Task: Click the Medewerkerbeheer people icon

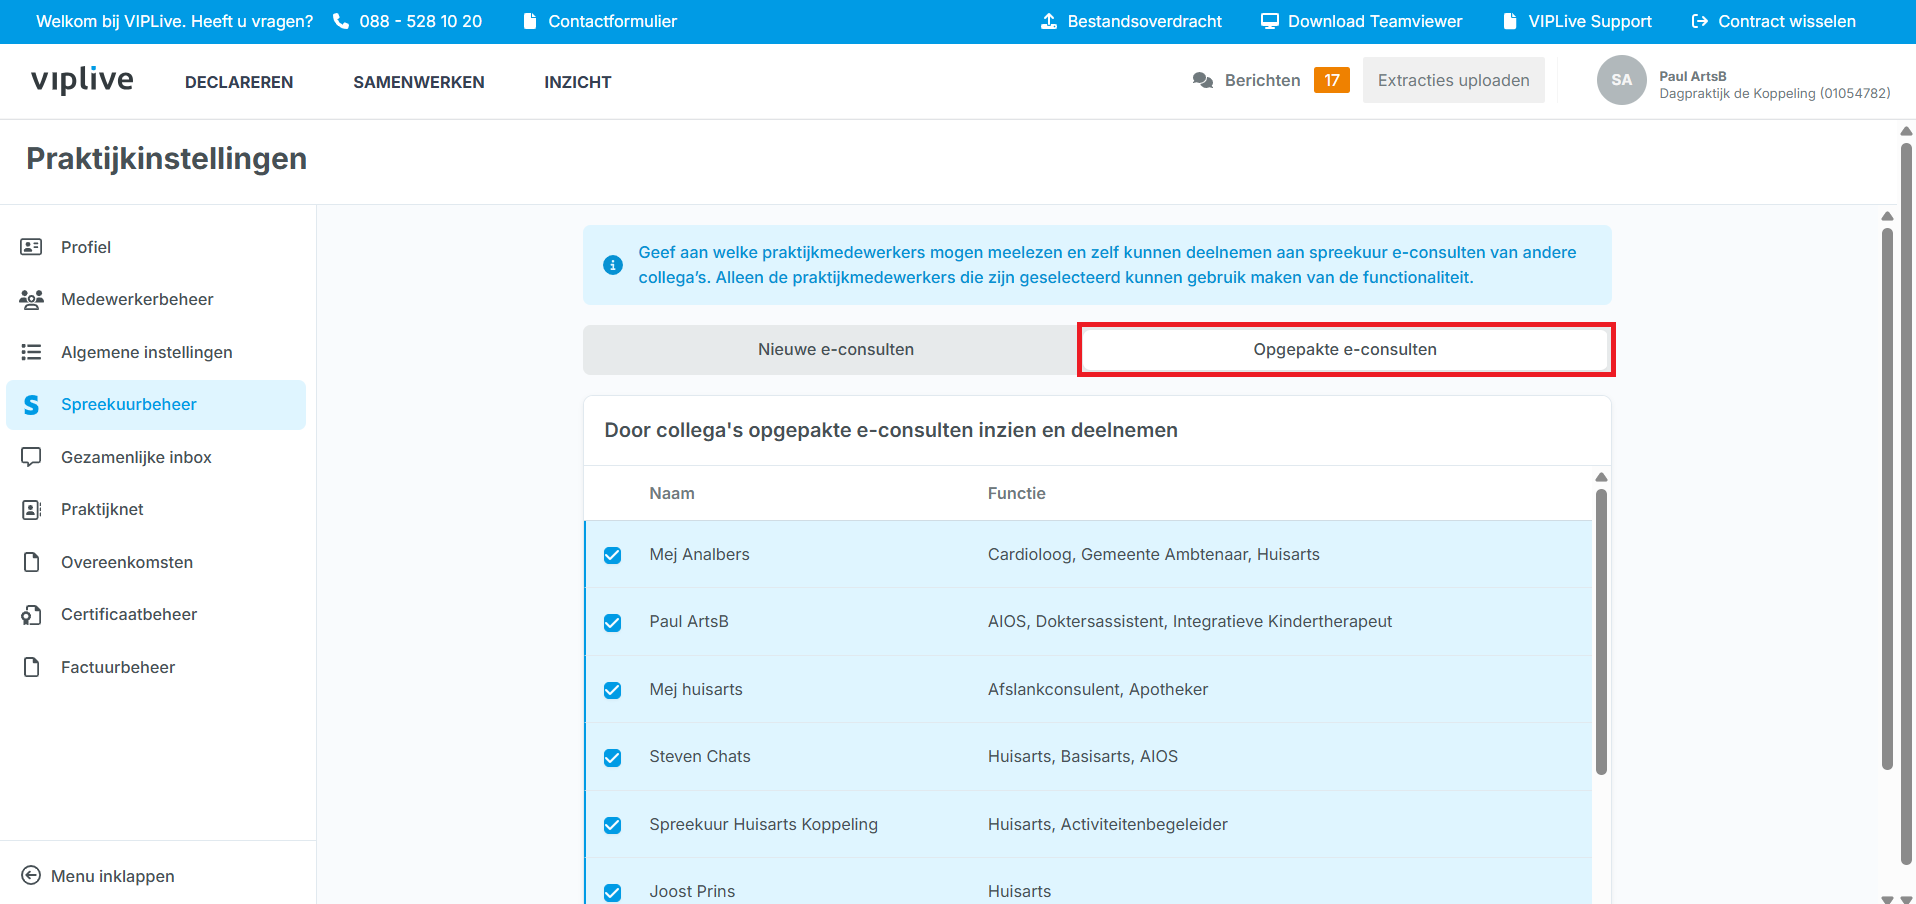Action: click(32, 299)
